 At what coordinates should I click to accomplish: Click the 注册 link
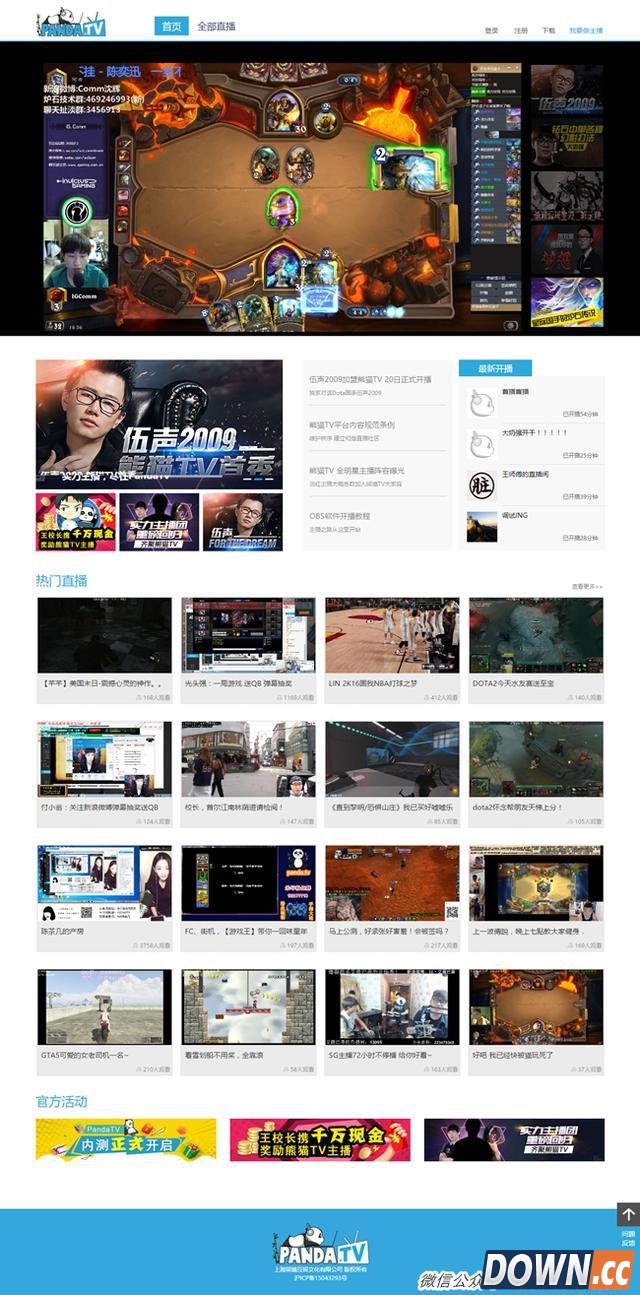point(520,31)
